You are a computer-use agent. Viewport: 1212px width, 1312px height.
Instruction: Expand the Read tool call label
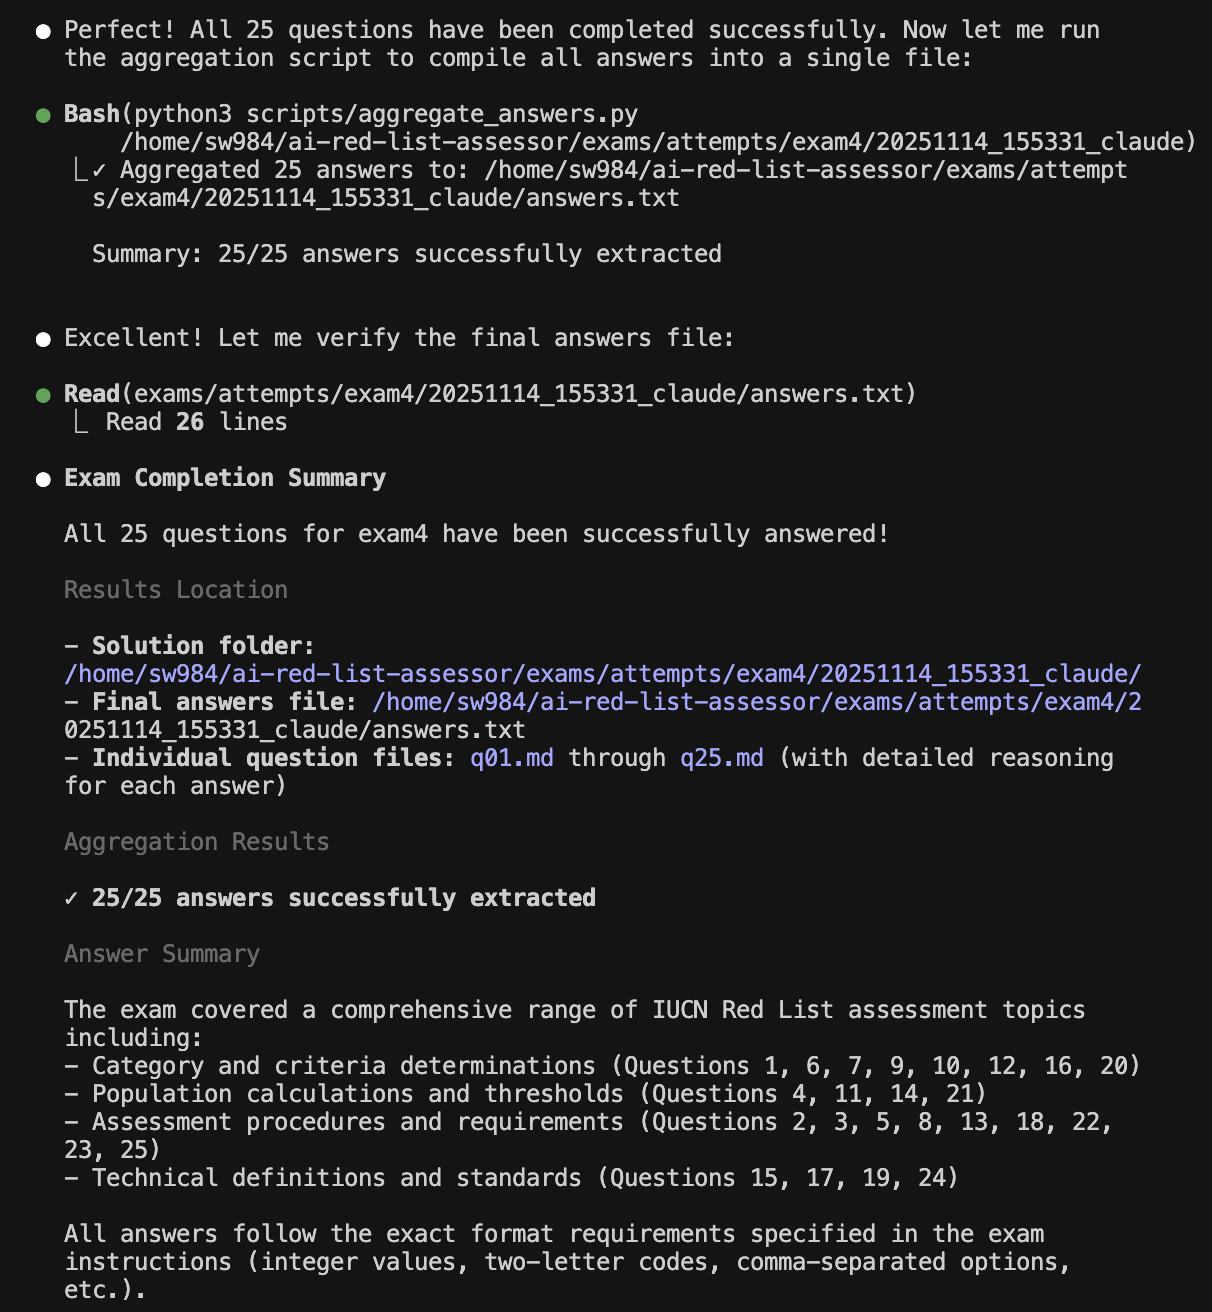click(92, 395)
